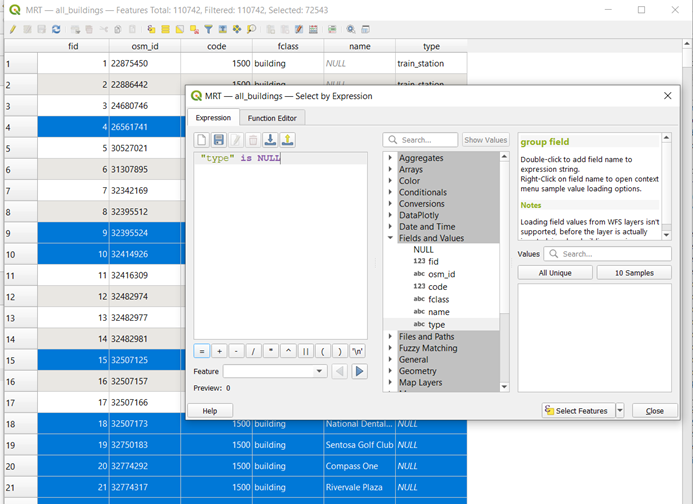Click the filter funnel icon in table toolbar
This screenshot has height=504, width=693.
coord(208,30)
